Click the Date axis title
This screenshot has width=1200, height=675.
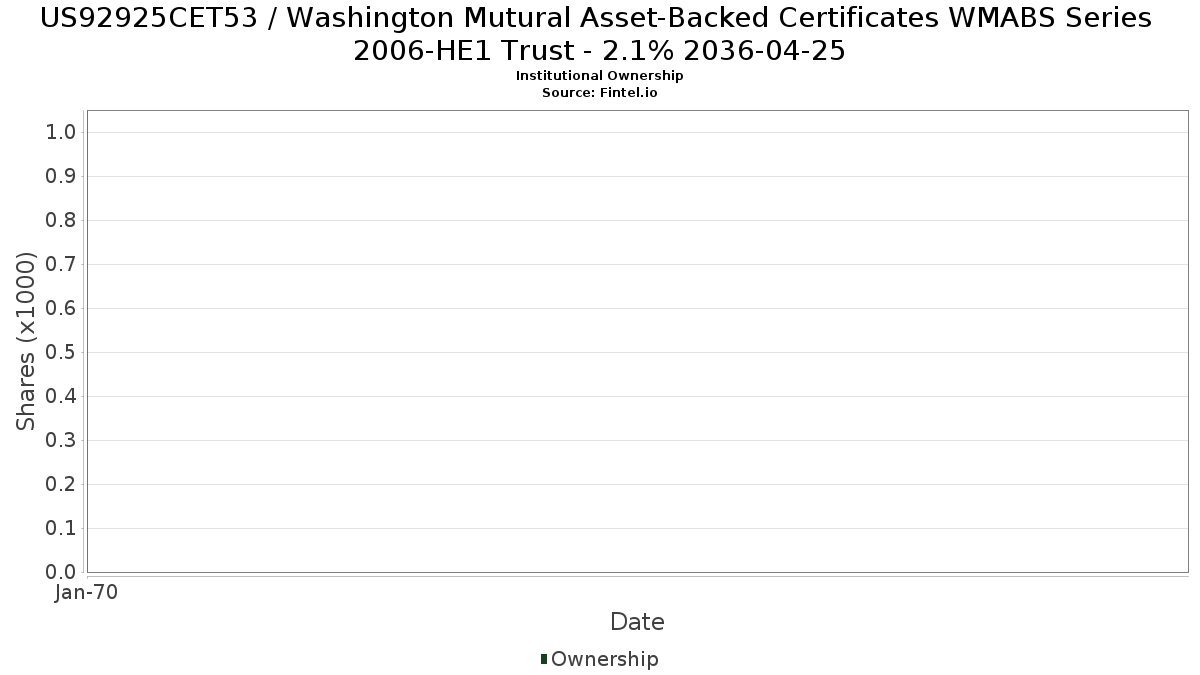[x=637, y=622]
